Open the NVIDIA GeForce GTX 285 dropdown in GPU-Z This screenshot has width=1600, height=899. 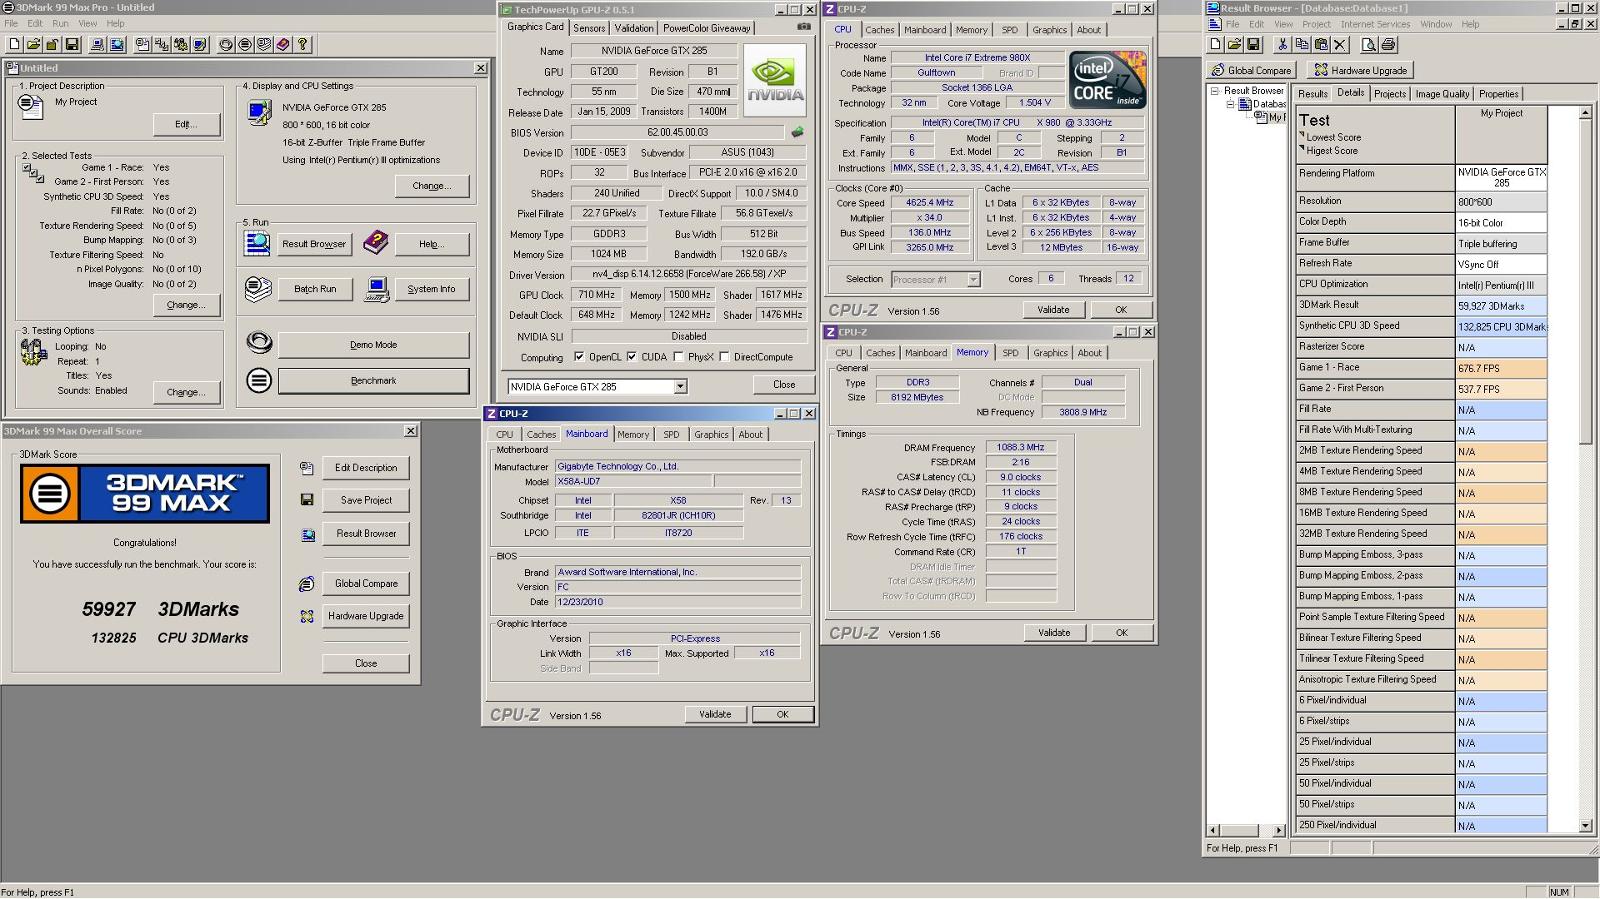(680, 386)
